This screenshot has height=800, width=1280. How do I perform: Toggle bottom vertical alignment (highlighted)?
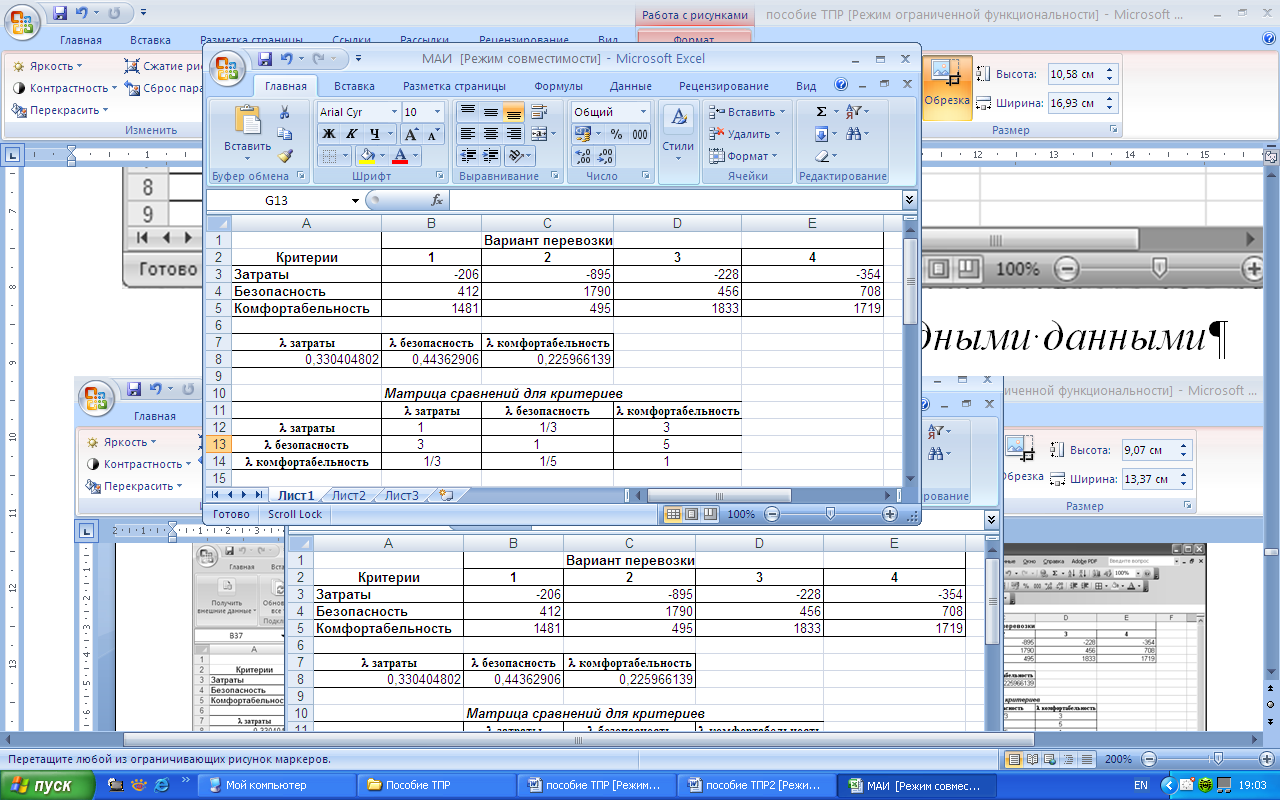pyautogui.click(x=513, y=112)
